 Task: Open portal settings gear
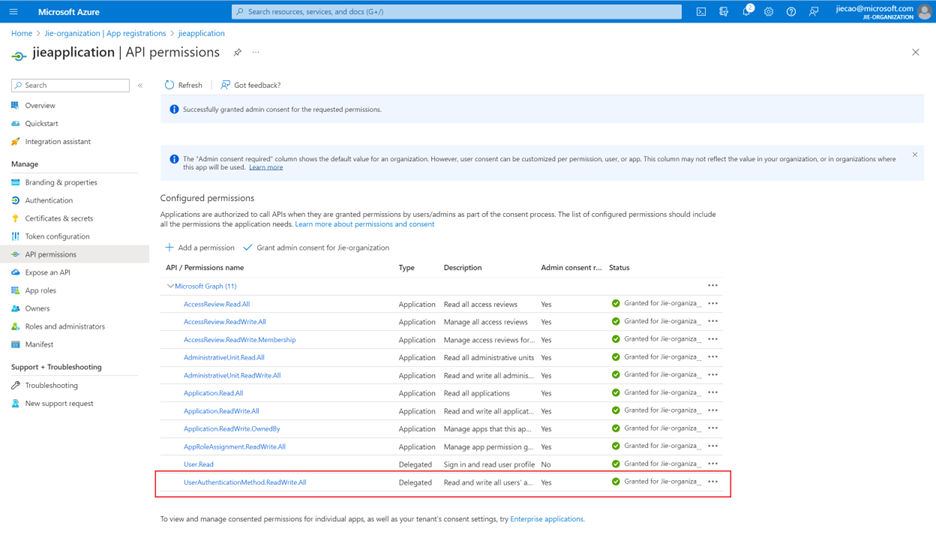768,11
